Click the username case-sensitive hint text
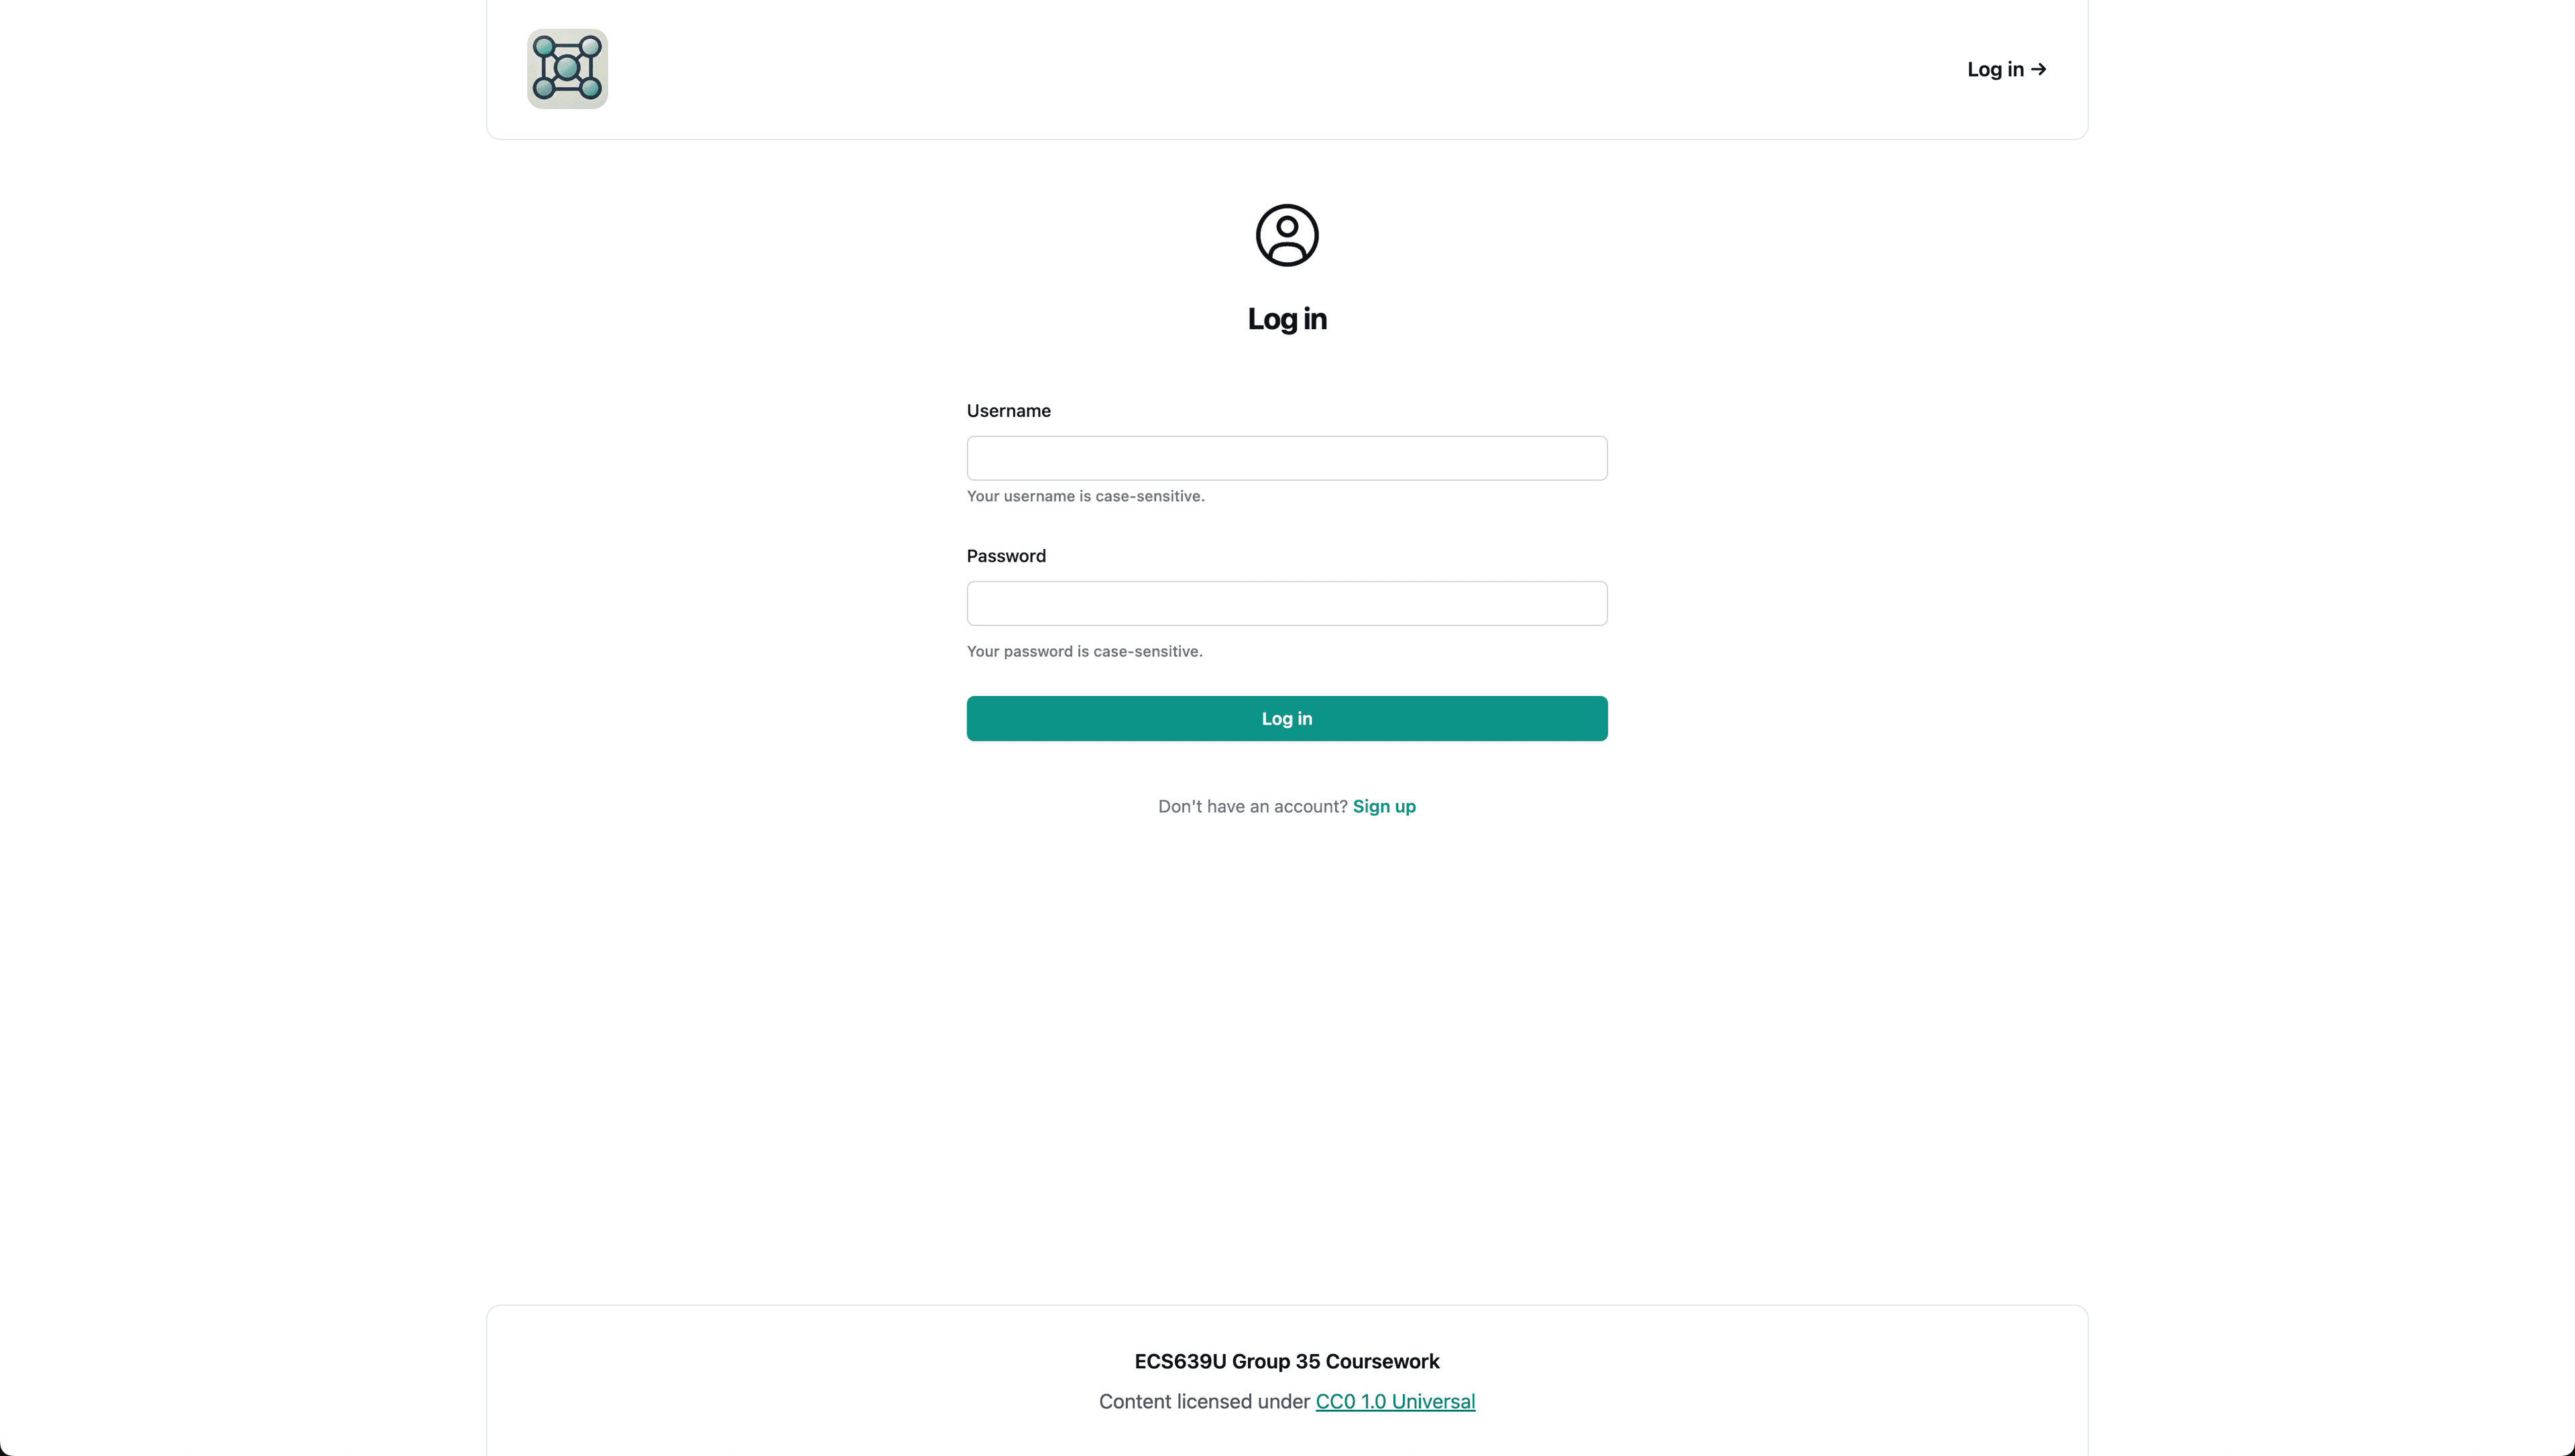 [1085, 496]
